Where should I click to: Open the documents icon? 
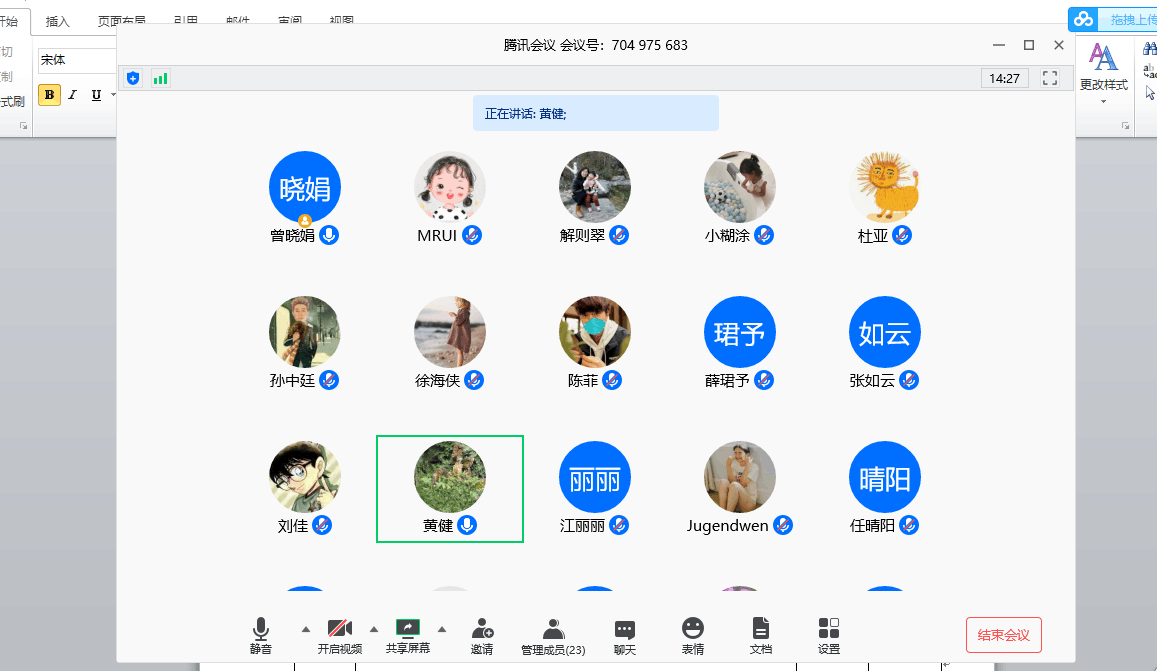click(761, 635)
